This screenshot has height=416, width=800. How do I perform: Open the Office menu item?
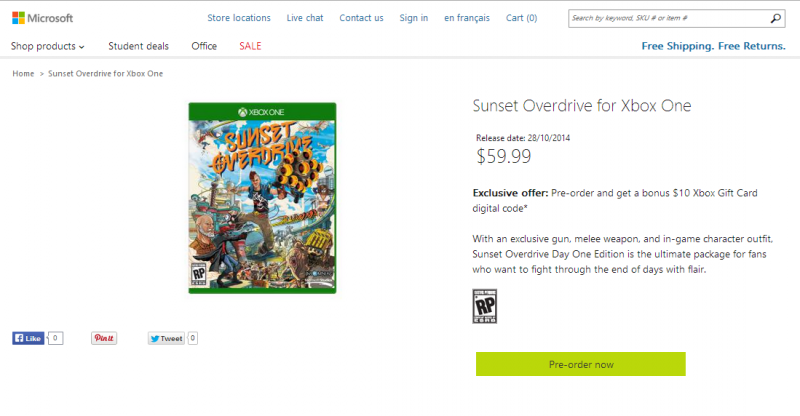[204, 46]
